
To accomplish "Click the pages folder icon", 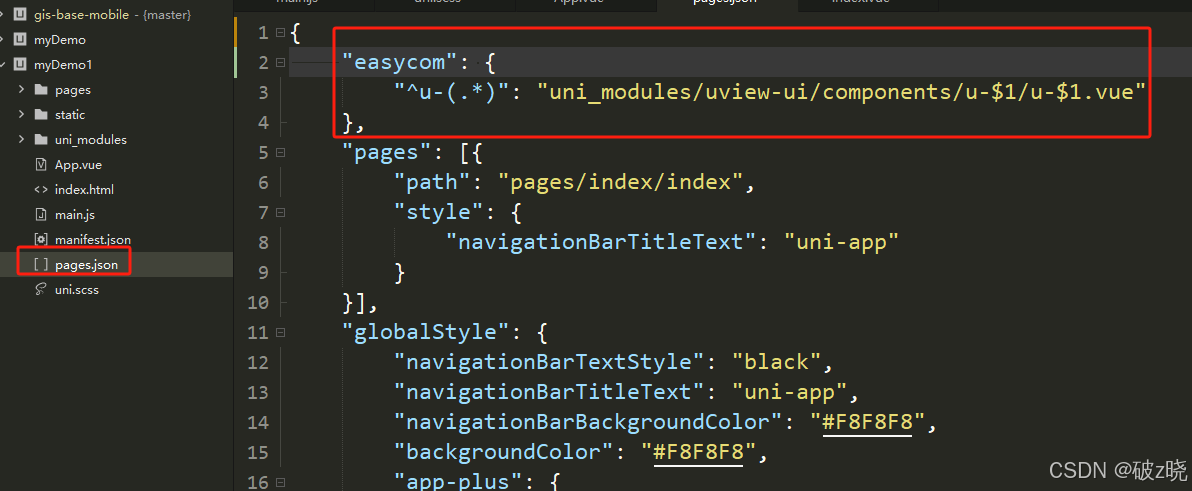I will (x=41, y=90).
